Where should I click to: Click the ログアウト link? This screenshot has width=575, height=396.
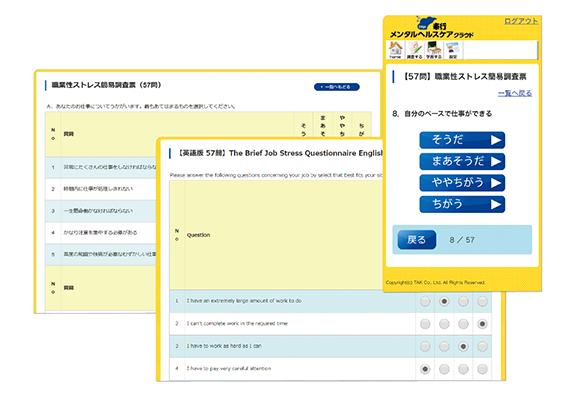click(521, 21)
